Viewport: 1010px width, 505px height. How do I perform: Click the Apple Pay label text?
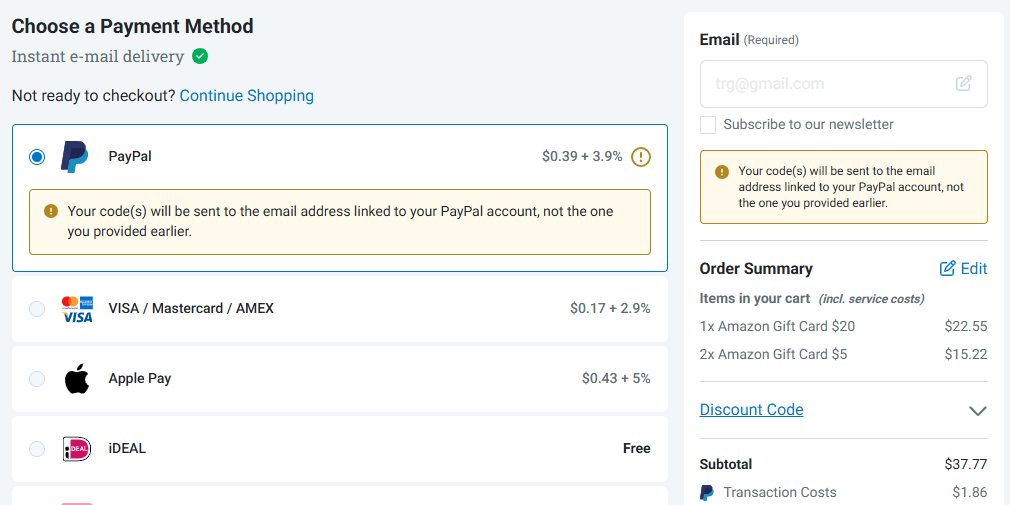(x=140, y=378)
